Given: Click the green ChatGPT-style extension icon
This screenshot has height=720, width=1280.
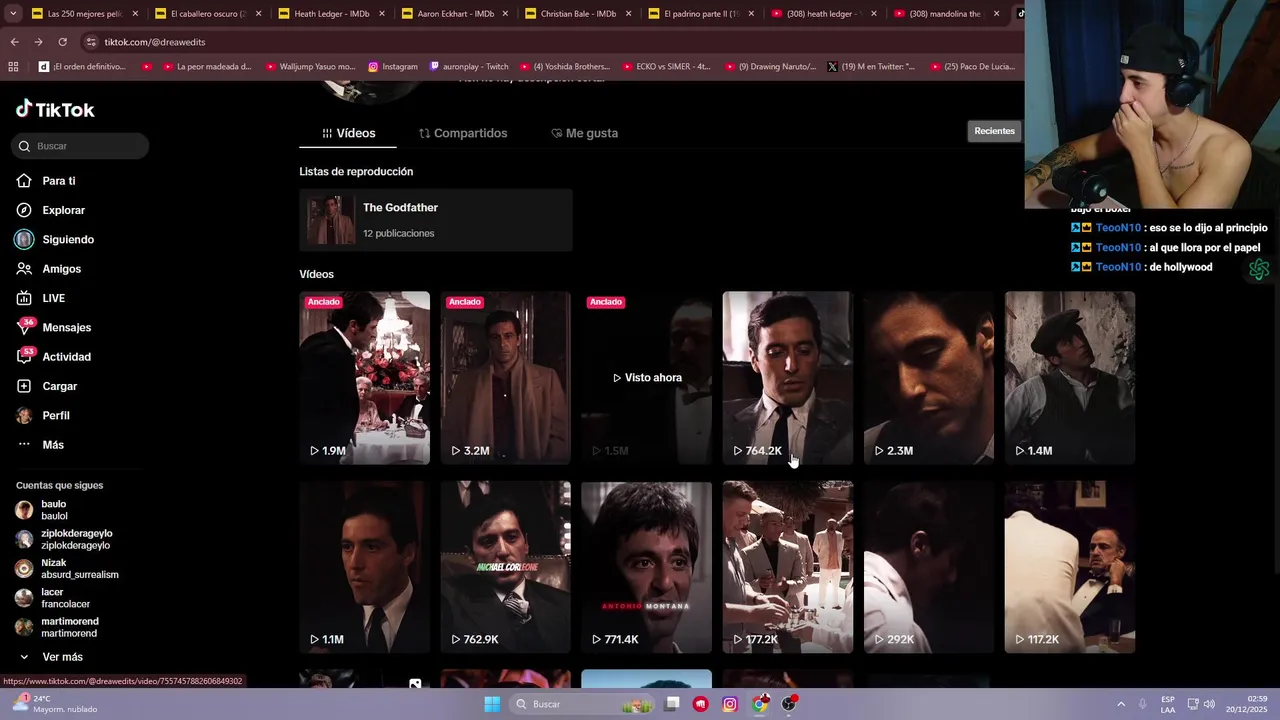Looking at the screenshot, I should tap(1259, 269).
